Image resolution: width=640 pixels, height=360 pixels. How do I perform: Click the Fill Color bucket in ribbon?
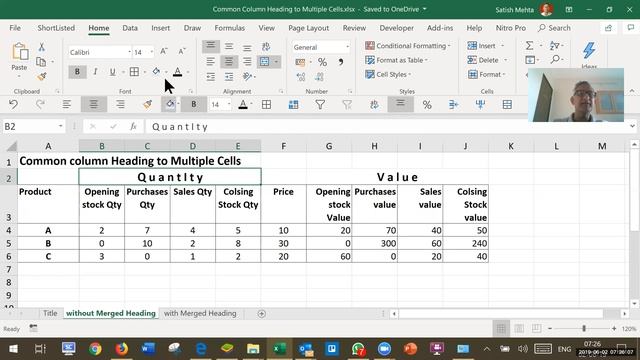click(x=156, y=72)
